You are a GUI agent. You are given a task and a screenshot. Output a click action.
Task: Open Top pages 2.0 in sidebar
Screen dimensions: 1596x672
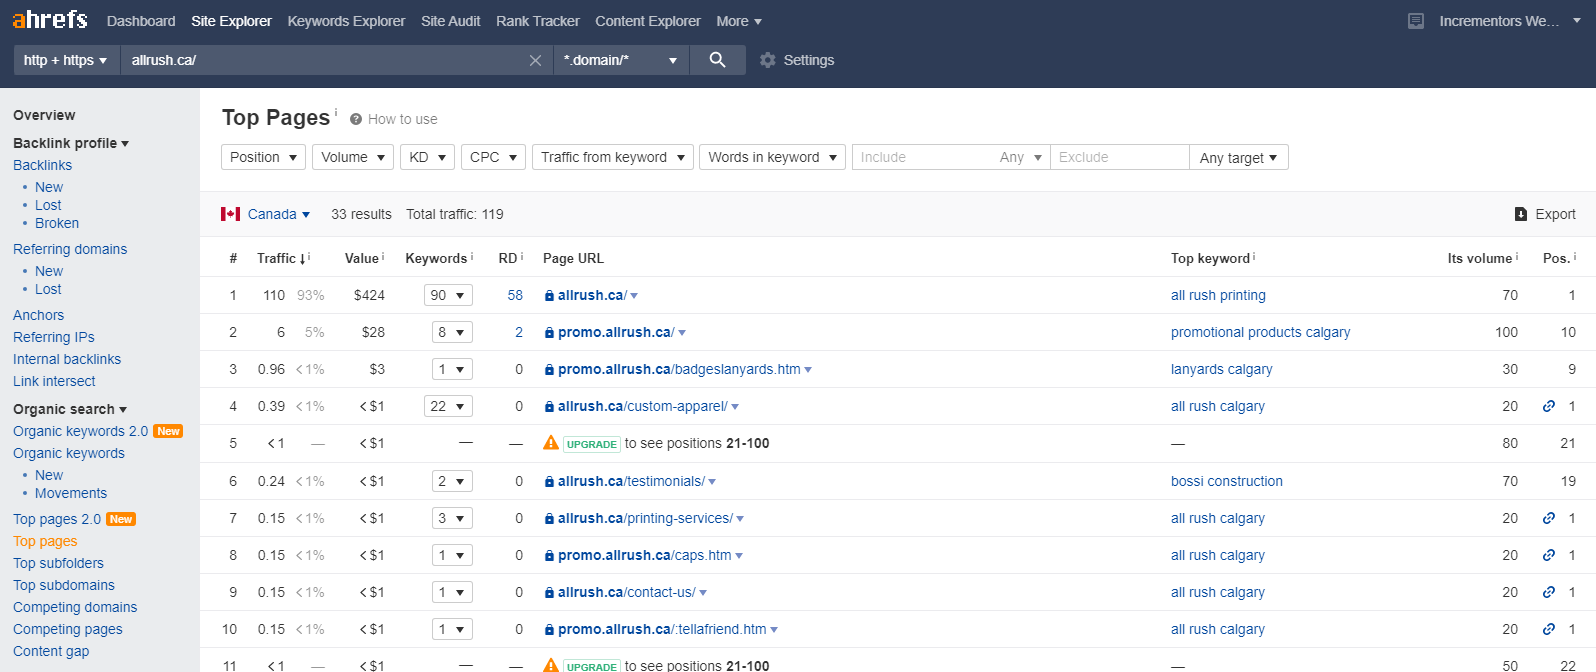[x=57, y=519]
